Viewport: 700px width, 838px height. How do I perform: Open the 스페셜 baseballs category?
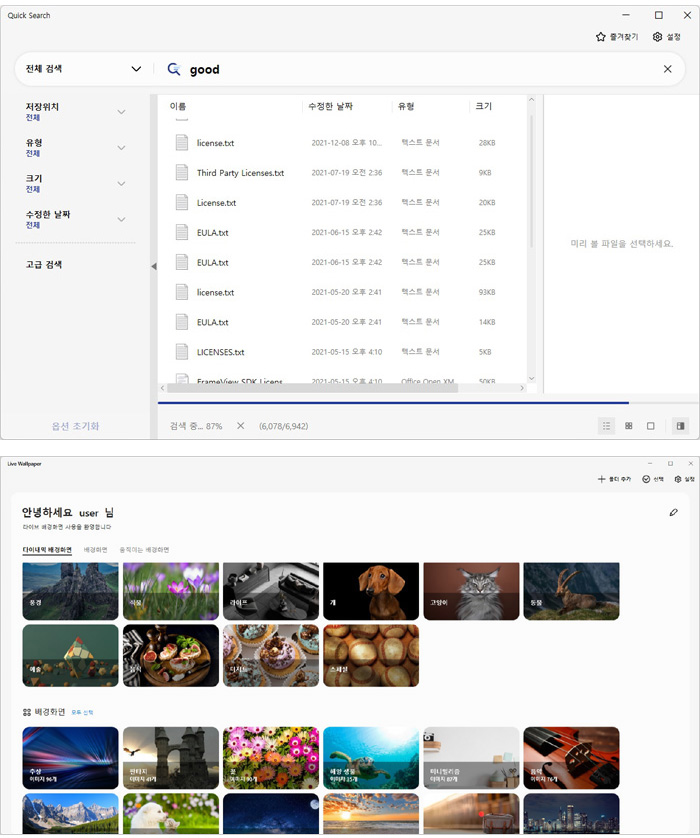[371, 656]
